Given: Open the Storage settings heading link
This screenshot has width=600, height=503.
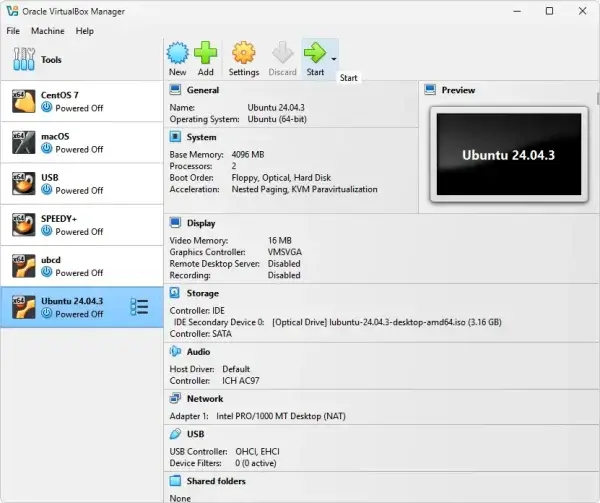Looking at the screenshot, I should pos(203,293).
